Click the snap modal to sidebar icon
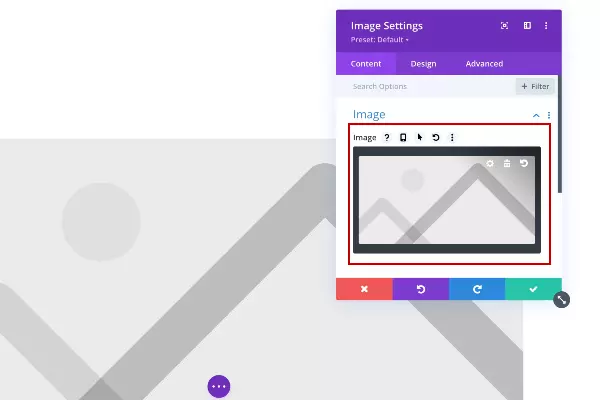600x400 pixels. tap(527, 26)
